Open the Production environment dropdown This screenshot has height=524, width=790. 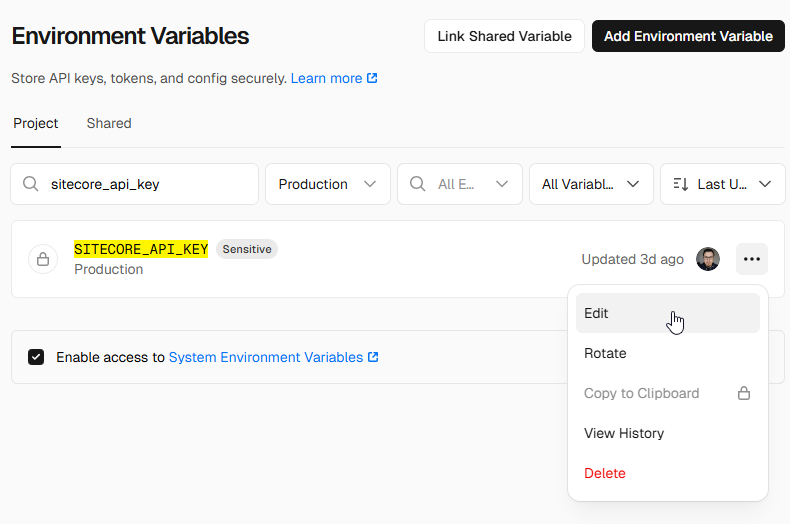328,184
